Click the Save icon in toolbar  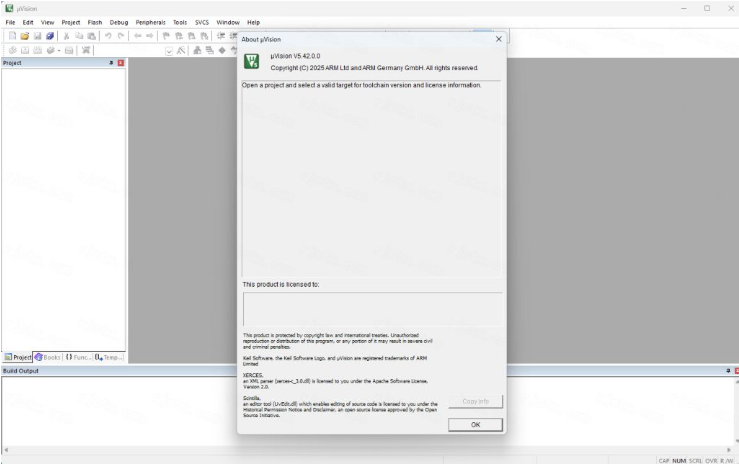click(x=37, y=36)
